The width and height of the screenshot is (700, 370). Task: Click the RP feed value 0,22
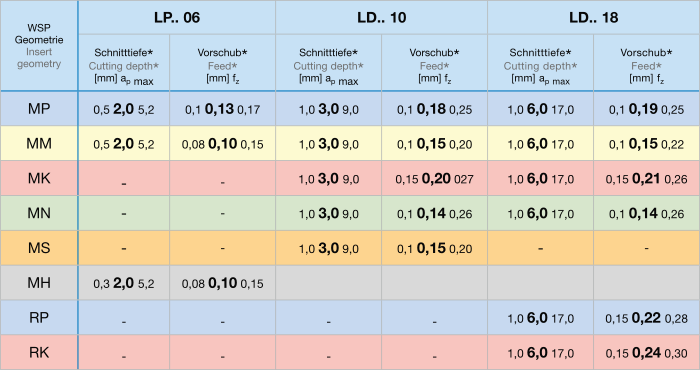(646, 318)
